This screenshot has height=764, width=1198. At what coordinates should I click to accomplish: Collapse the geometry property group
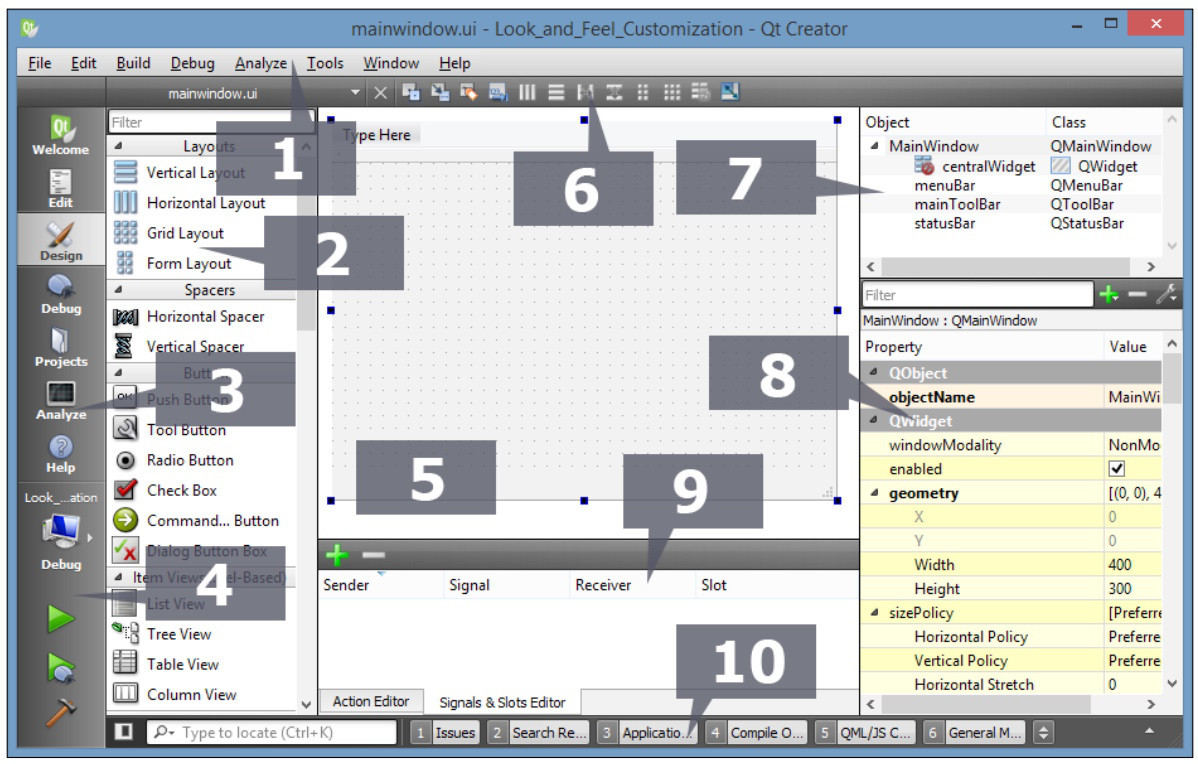875,493
